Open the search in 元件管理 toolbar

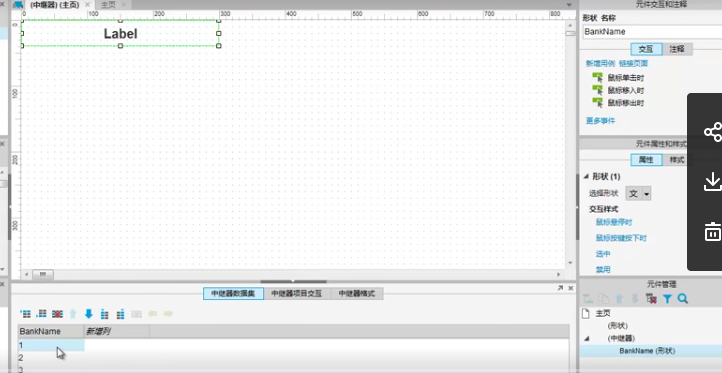click(682, 299)
